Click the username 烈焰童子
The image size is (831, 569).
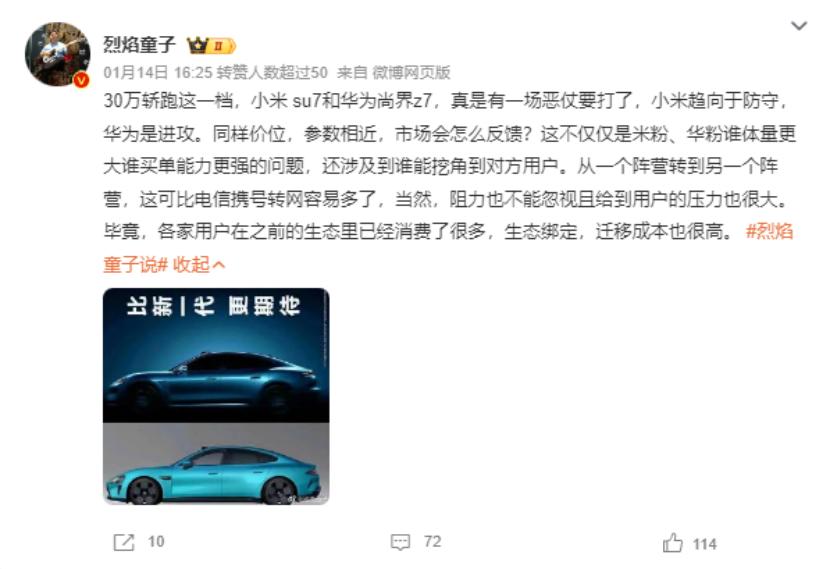click(x=139, y=45)
